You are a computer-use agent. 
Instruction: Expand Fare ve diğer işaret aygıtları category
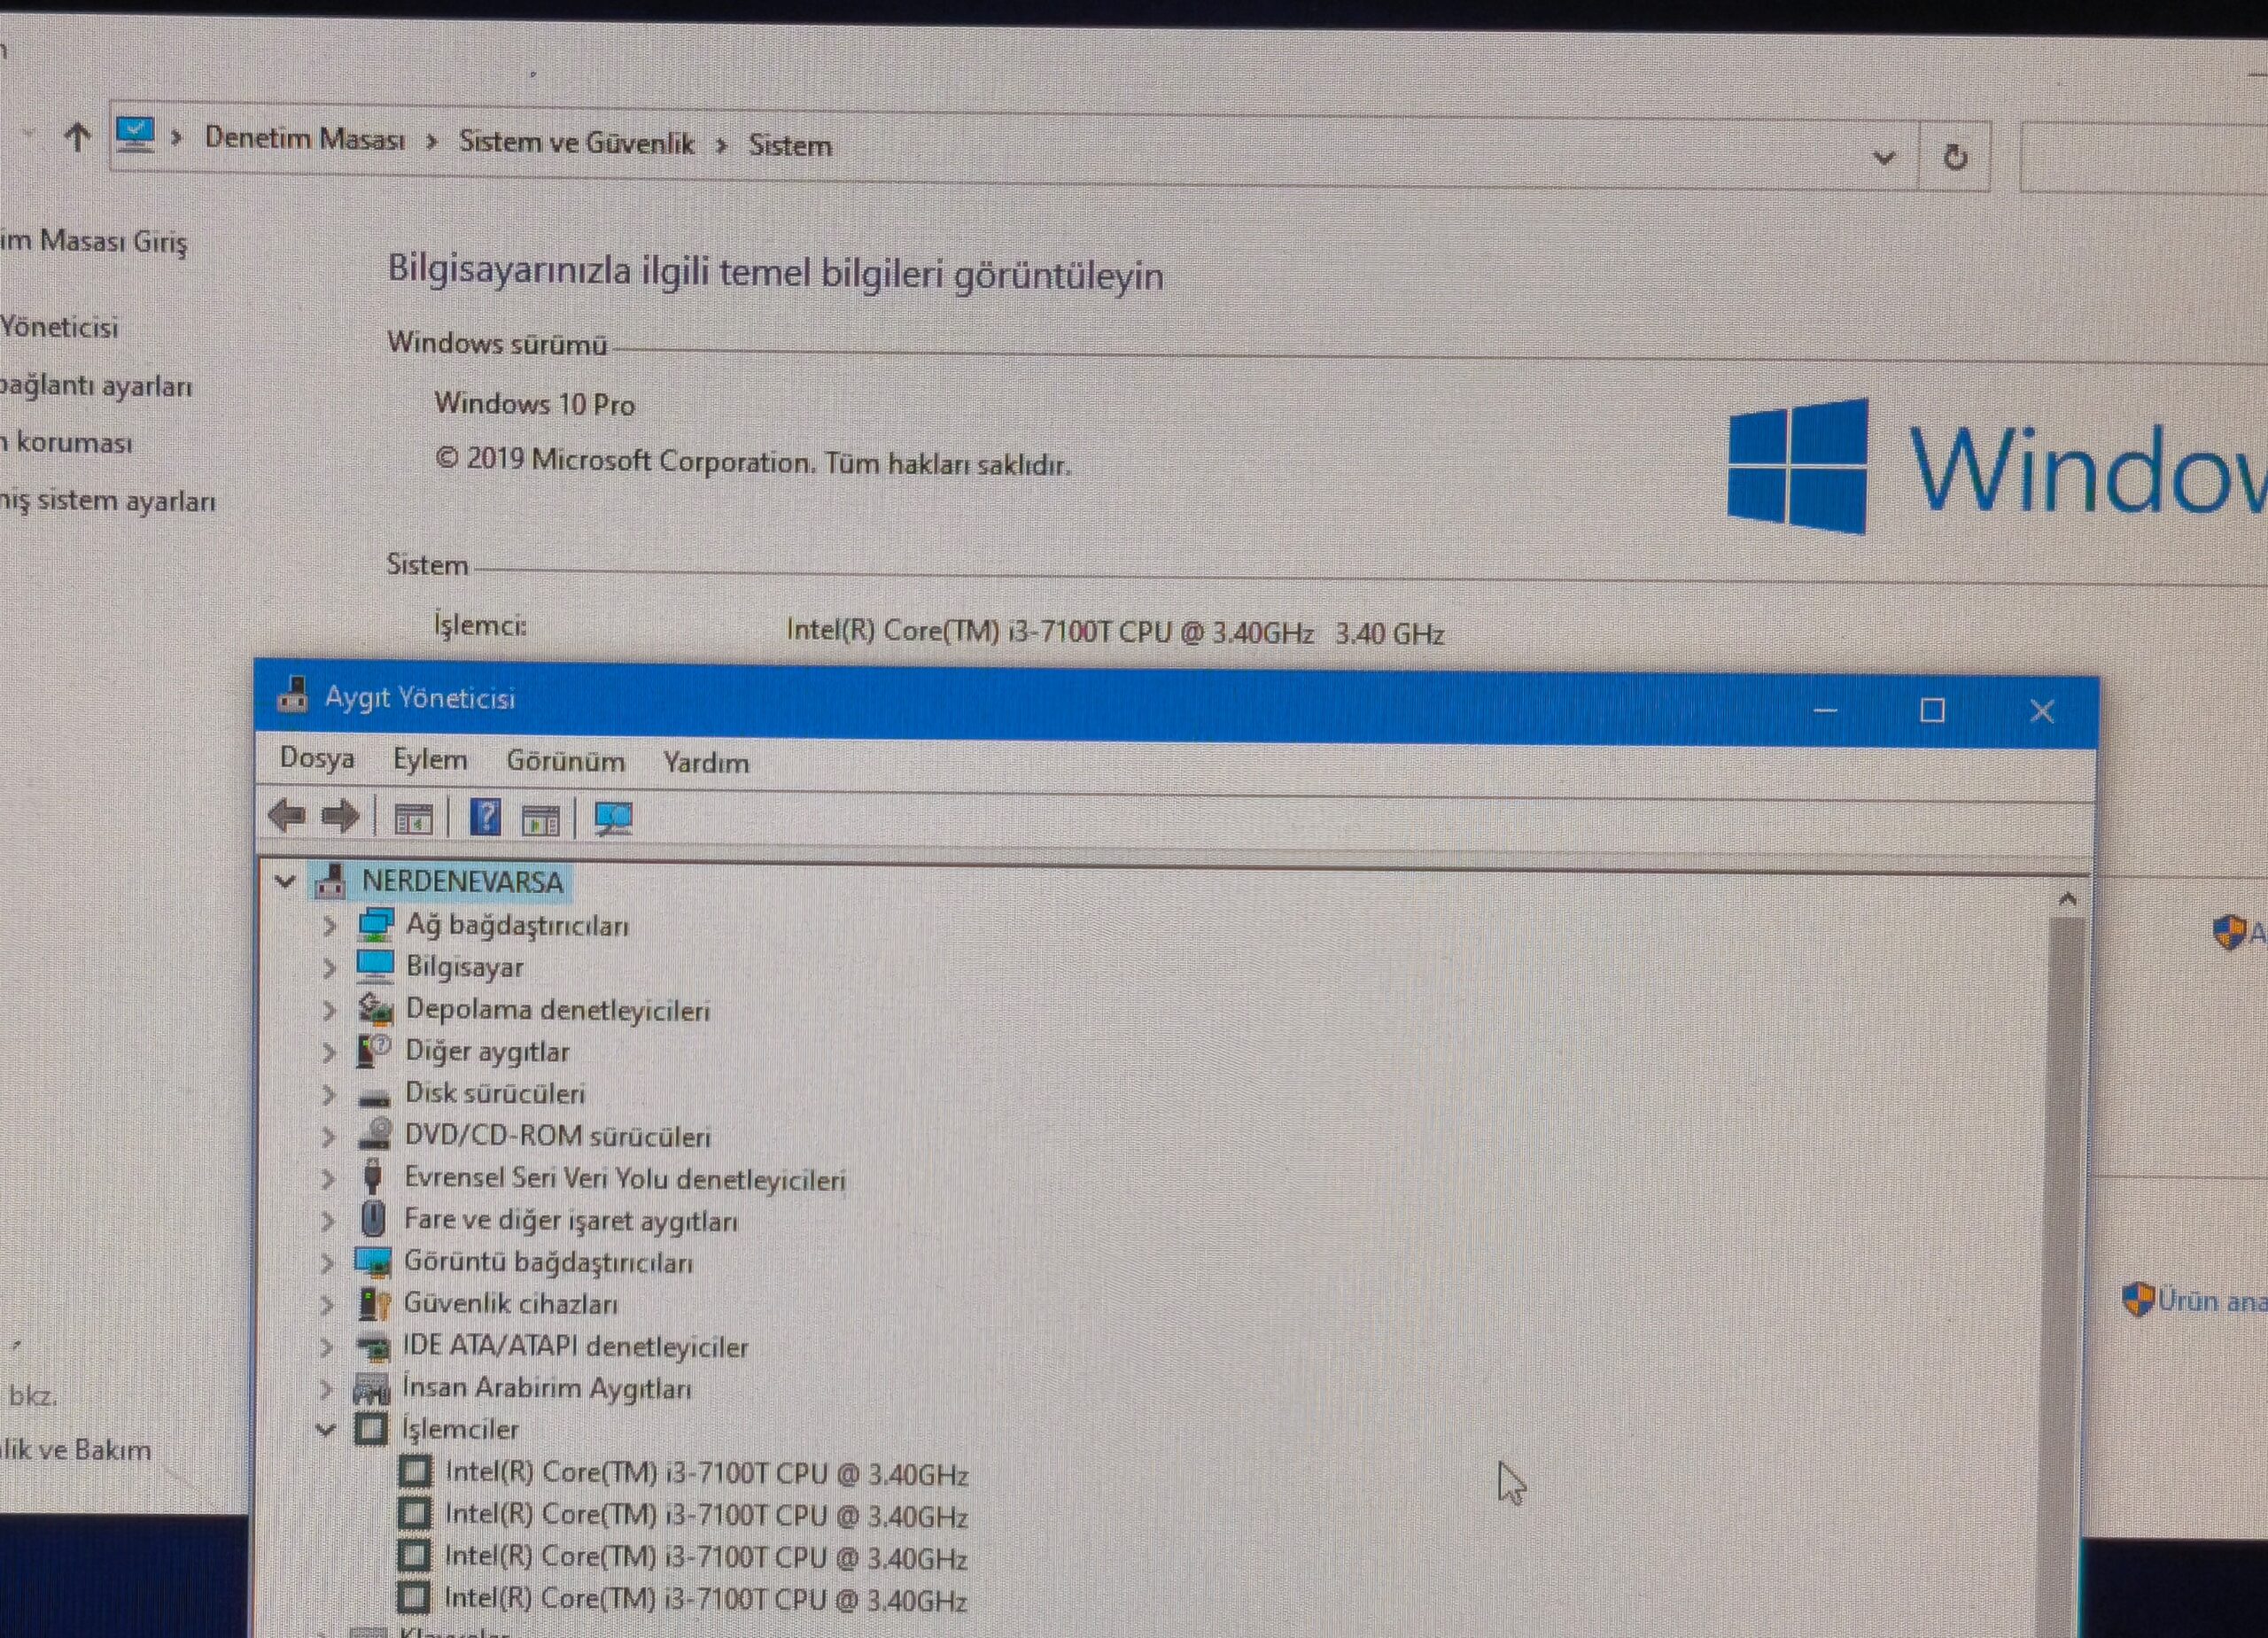point(327,1221)
